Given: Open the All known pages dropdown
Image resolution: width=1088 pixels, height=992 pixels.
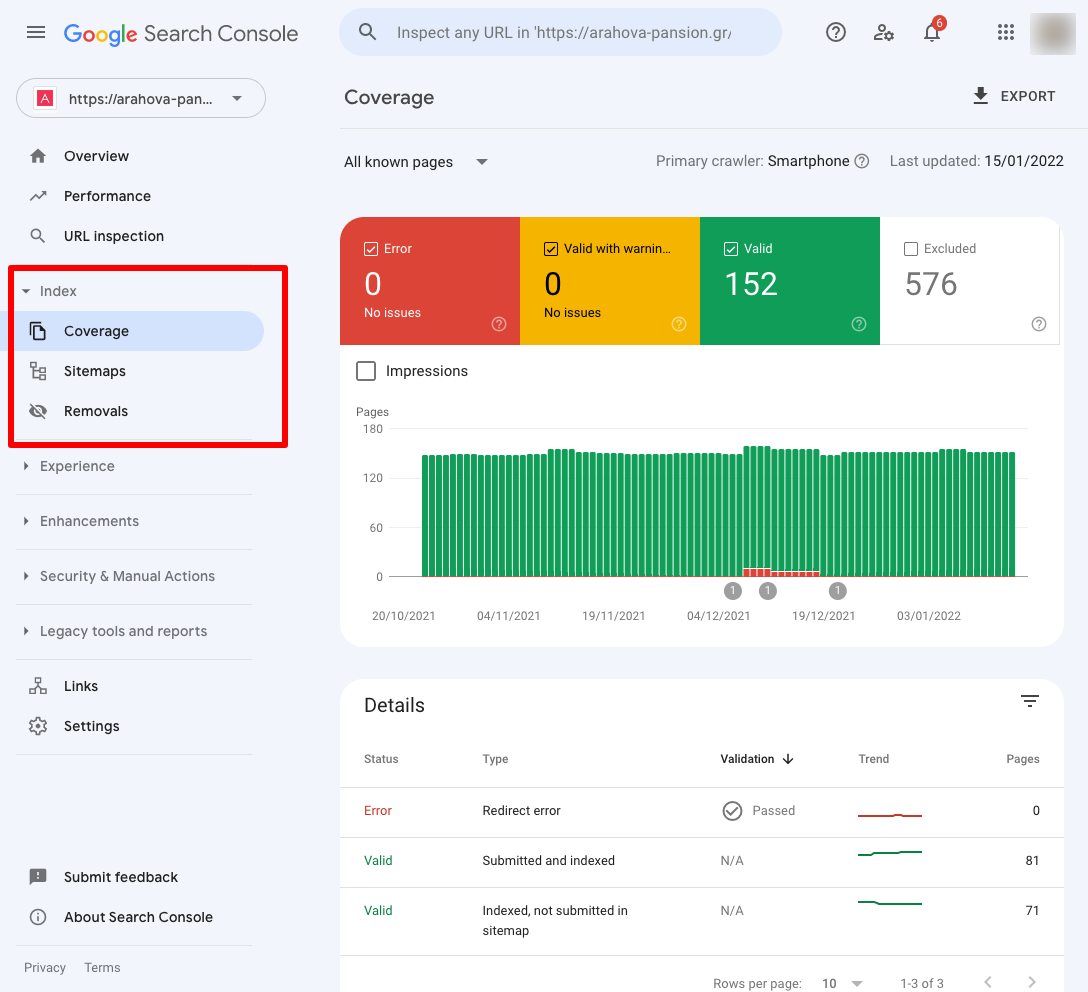Looking at the screenshot, I should click(x=416, y=162).
